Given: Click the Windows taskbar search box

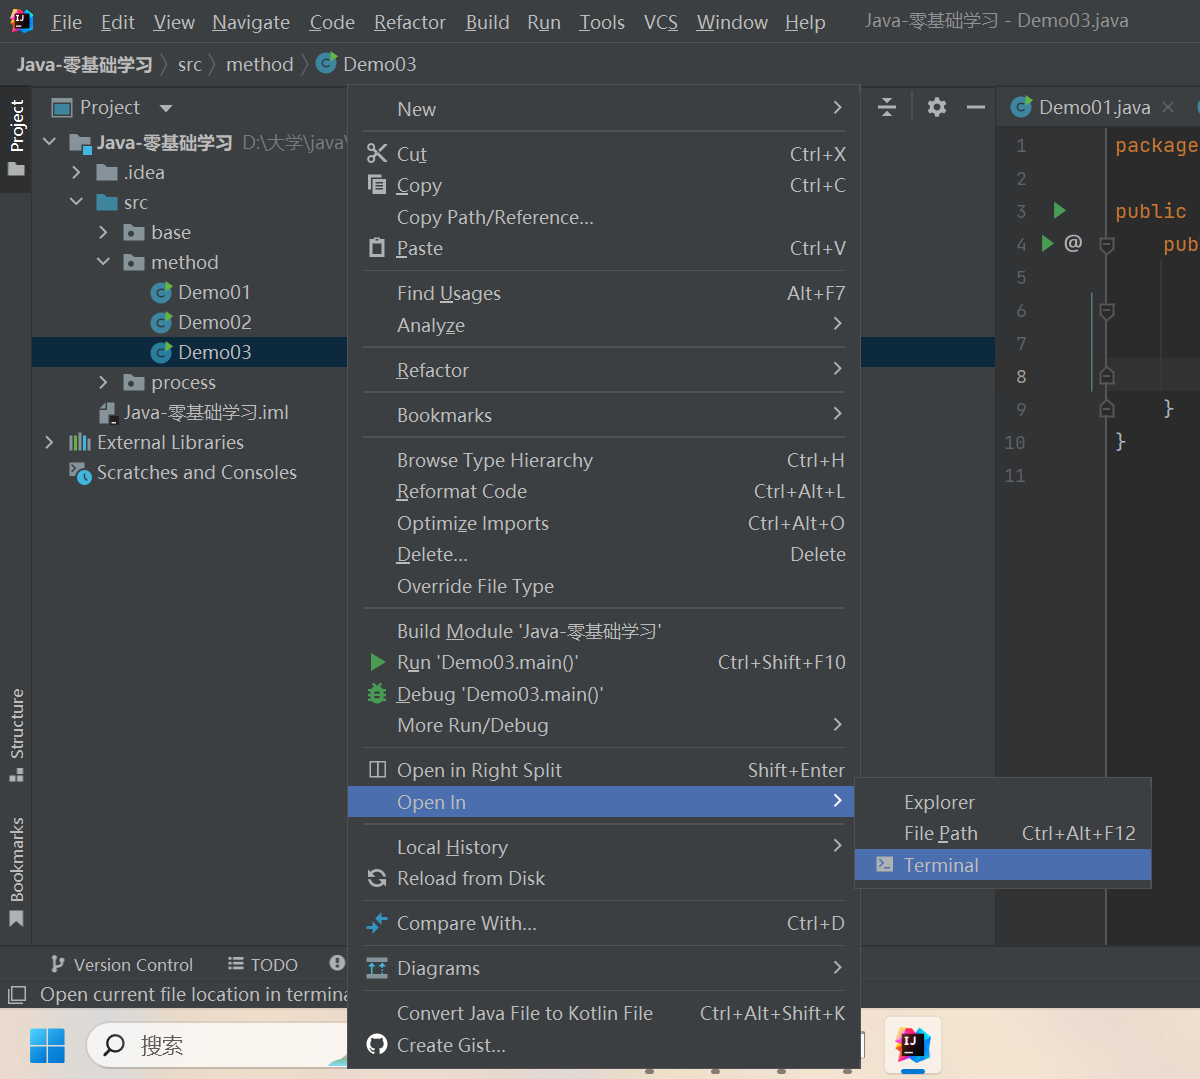Looking at the screenshot, I should click(x=217, y=1045).
